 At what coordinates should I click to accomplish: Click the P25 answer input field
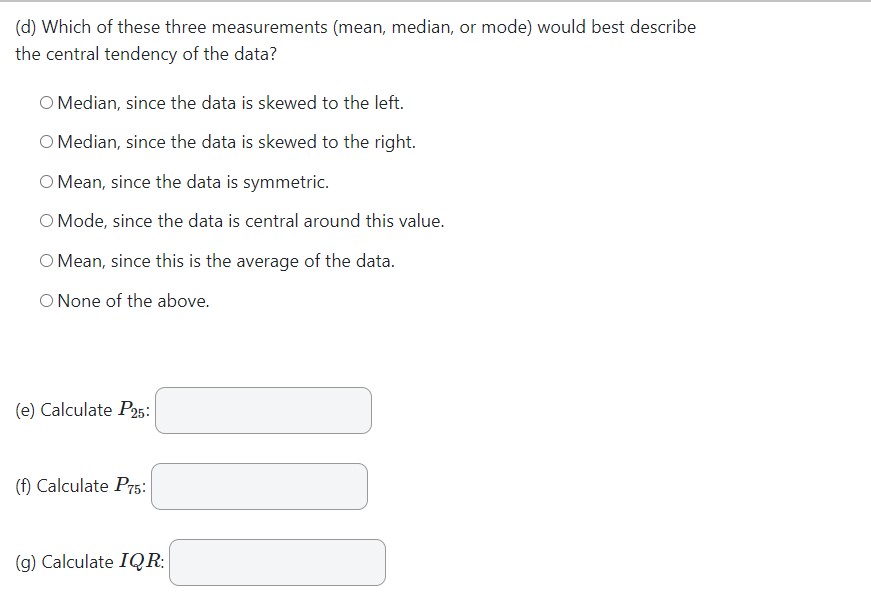[x=263, y=410]
